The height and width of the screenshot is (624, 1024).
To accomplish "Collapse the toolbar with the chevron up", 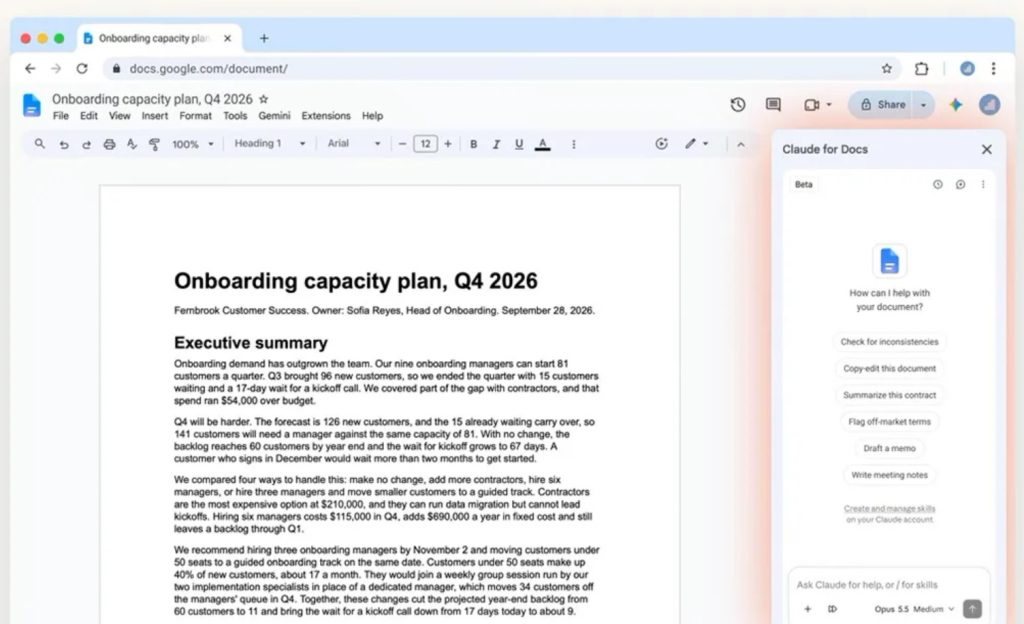I will (741, 144).
